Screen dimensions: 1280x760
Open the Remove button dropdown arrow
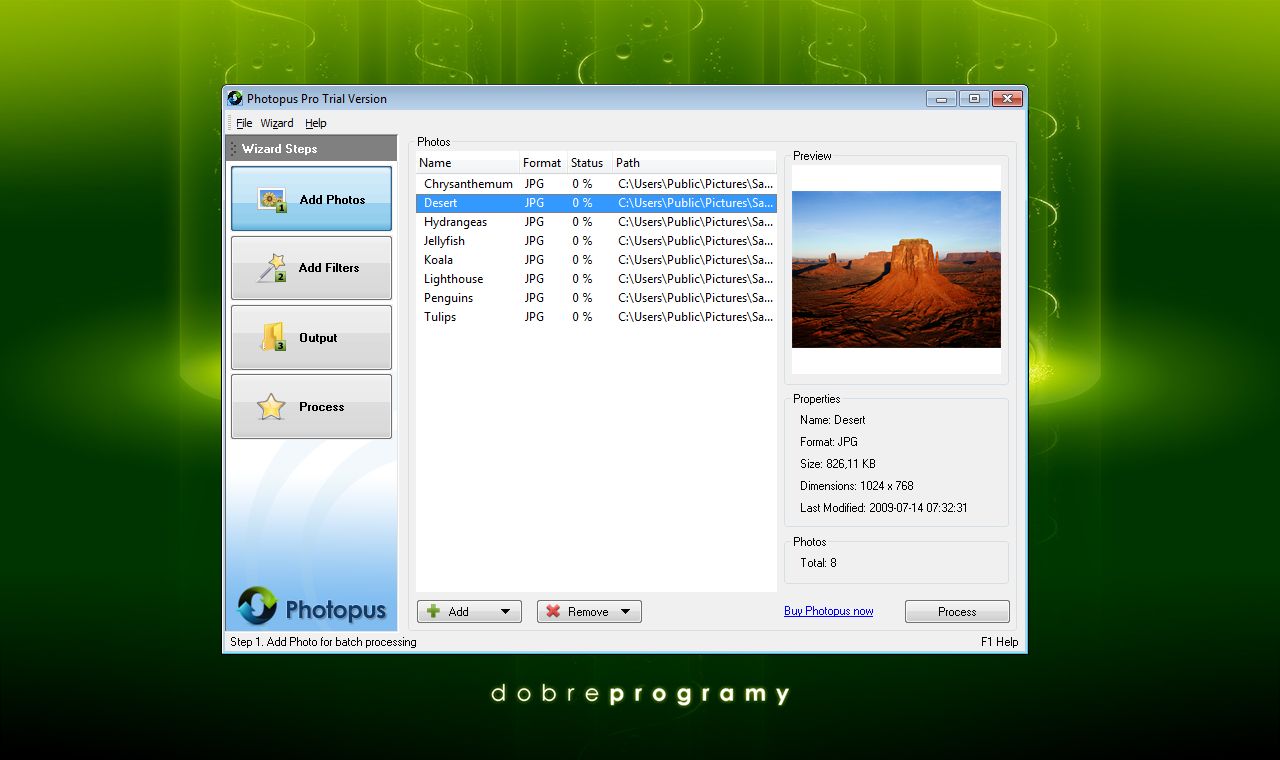coord(626,611)
